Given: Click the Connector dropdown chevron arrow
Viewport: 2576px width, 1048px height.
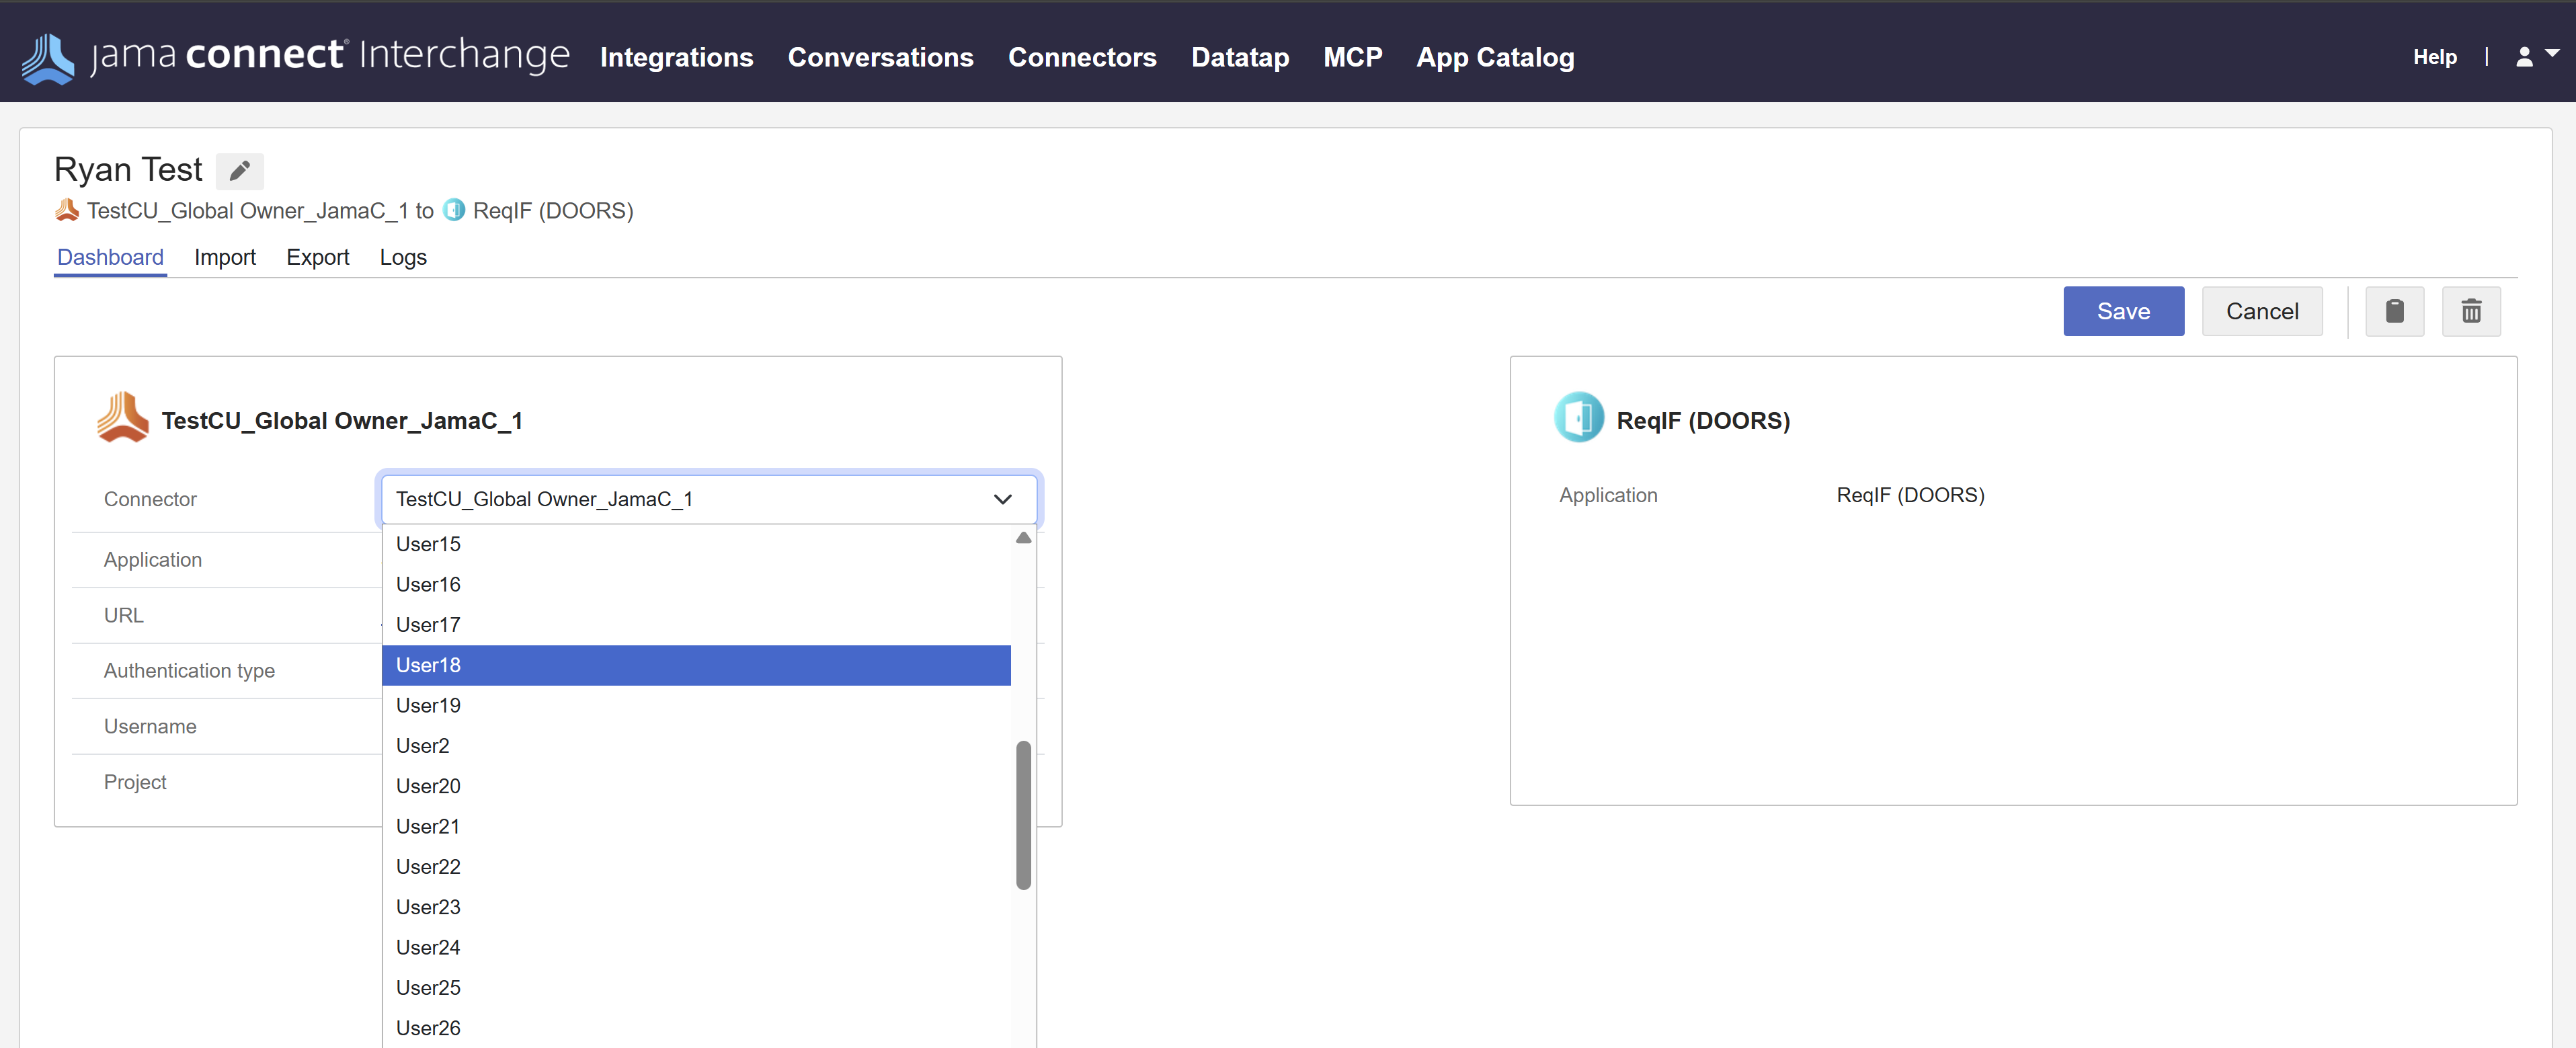Looking at the screenshot, I should (1002, 499).
